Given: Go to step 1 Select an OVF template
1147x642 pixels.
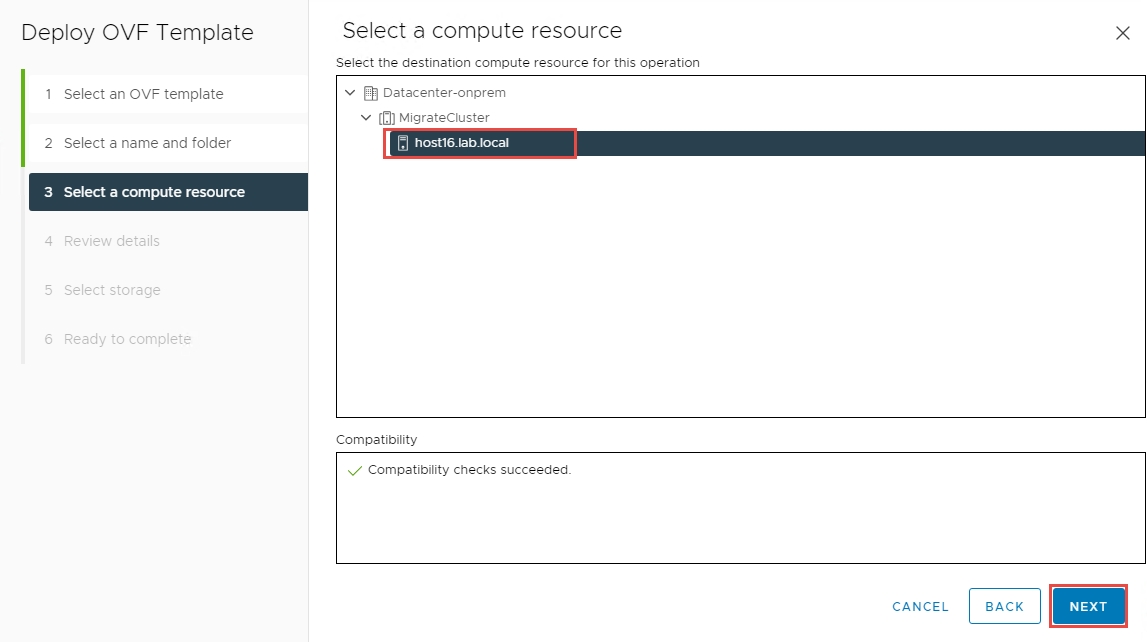Looking at the screenshot, I should [x=143, y=94].
